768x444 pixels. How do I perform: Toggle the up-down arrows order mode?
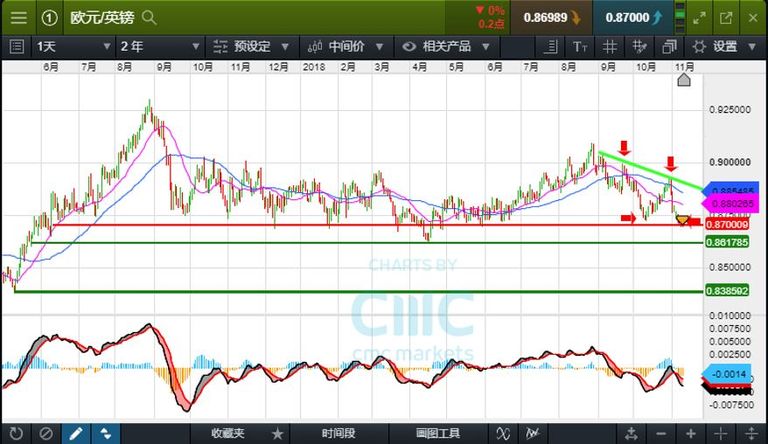105,433
